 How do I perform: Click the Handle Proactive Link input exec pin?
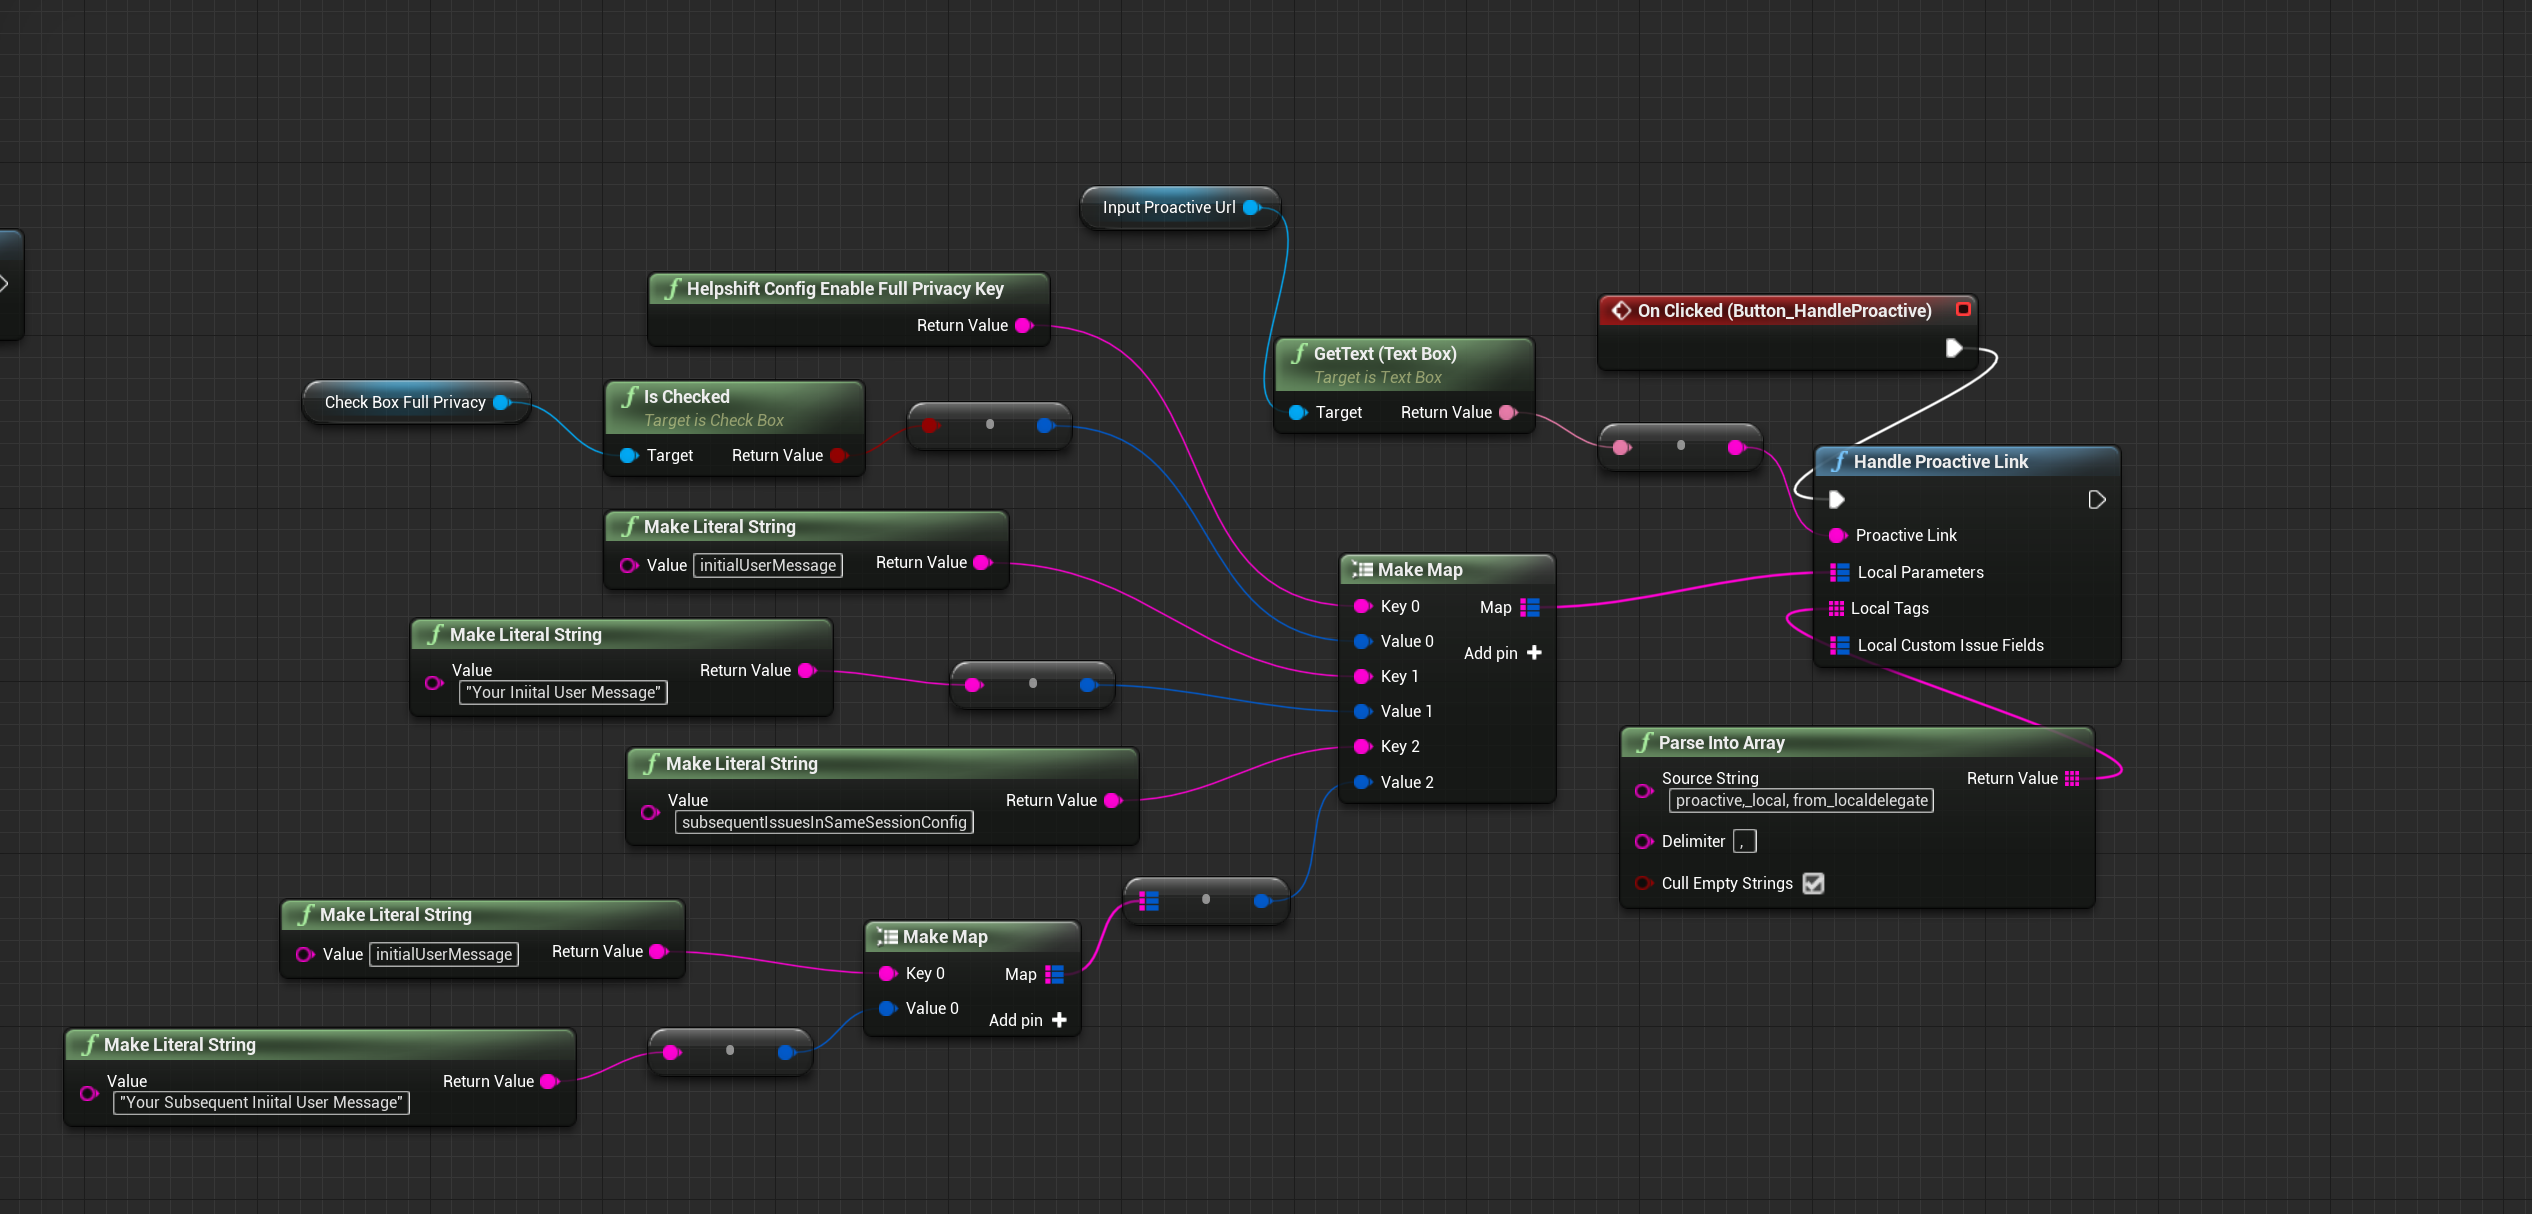(1836, 499)
